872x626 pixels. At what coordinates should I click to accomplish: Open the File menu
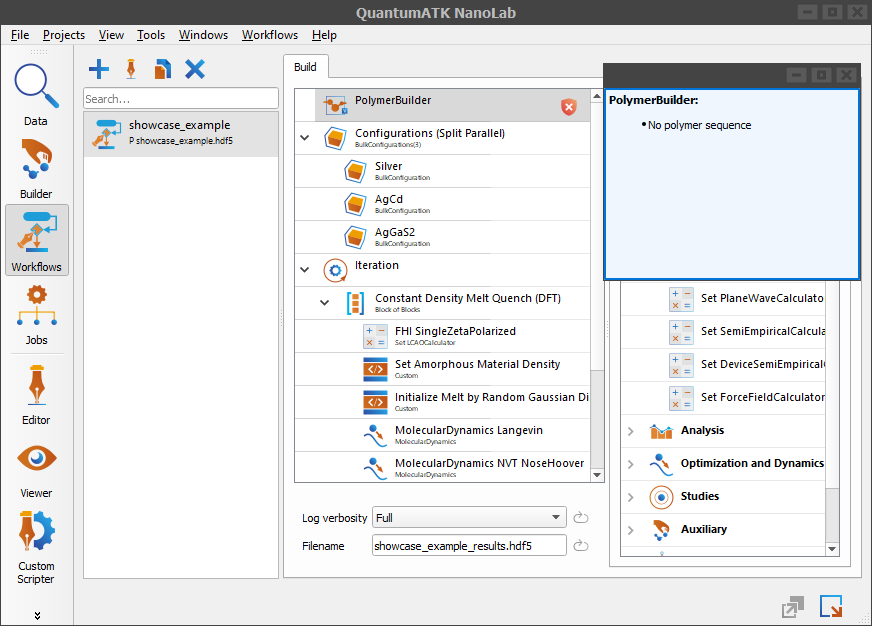[x=20, y=35]
